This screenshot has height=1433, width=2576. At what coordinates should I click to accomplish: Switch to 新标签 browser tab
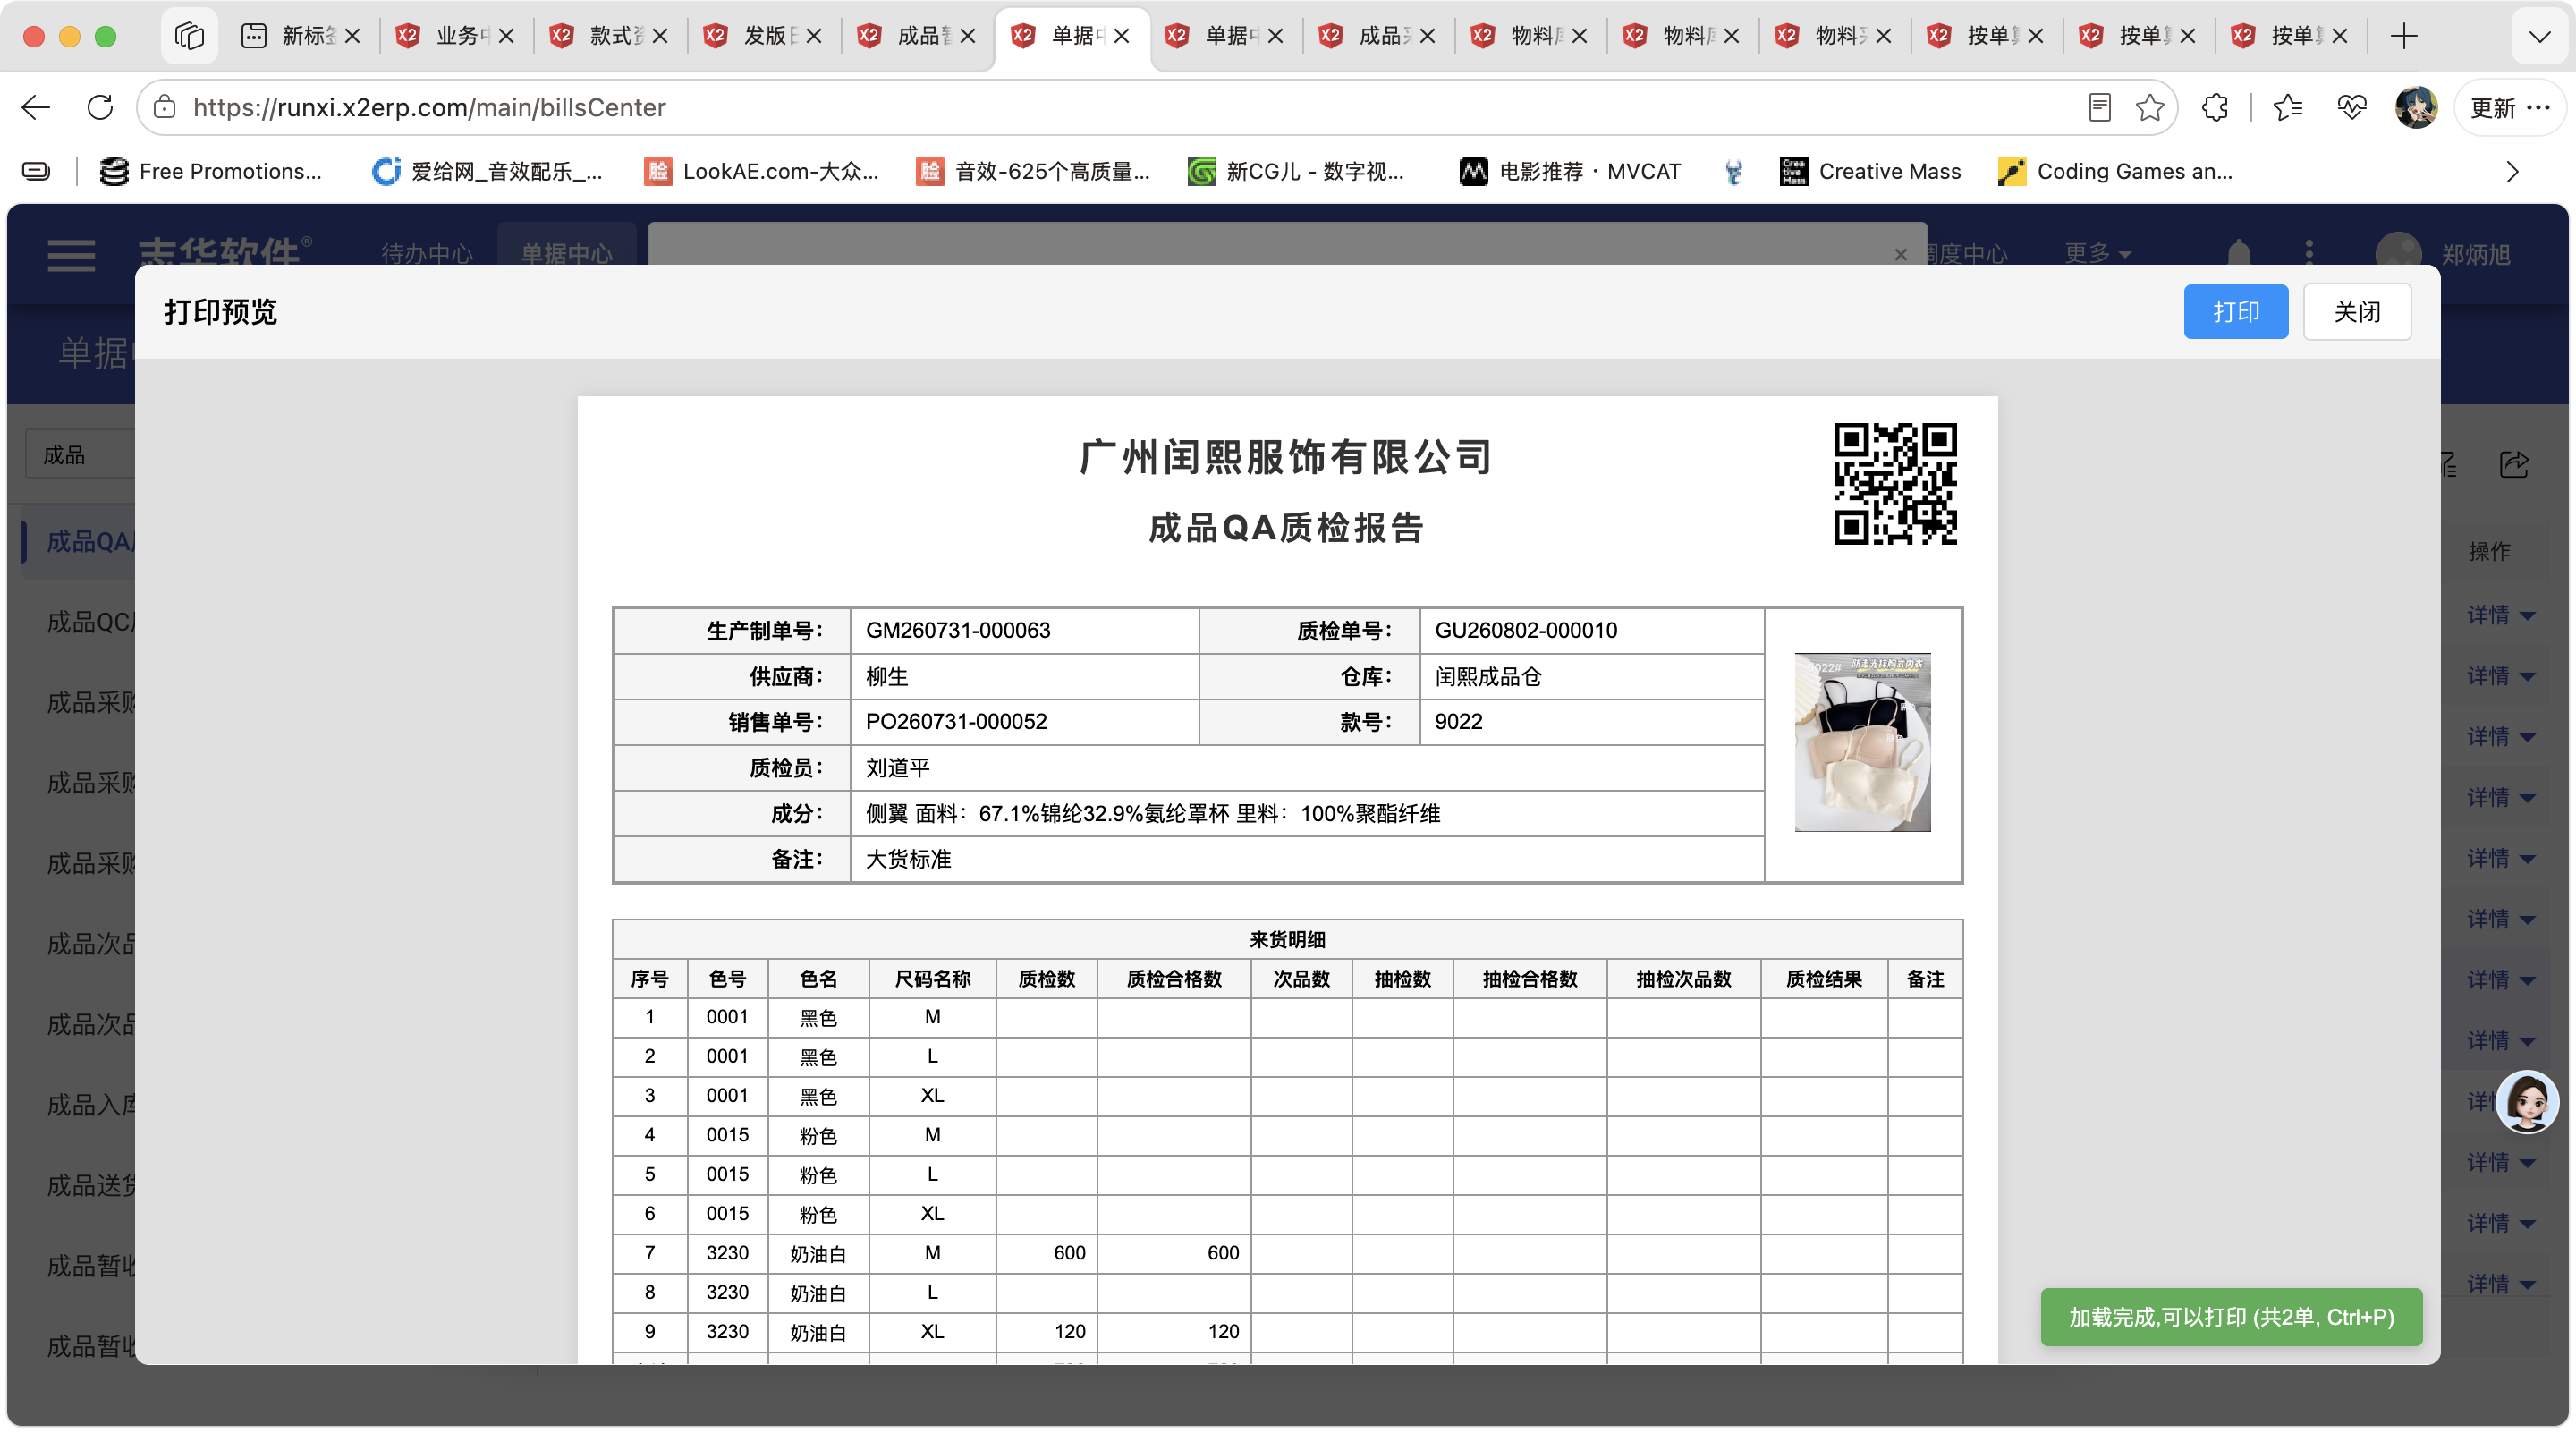(x=300, y=36)
